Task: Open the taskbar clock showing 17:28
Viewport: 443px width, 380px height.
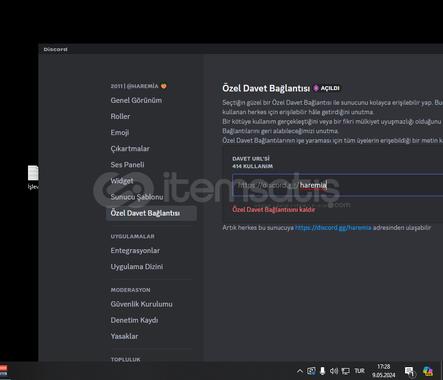Action: click(x=384, y=371)
